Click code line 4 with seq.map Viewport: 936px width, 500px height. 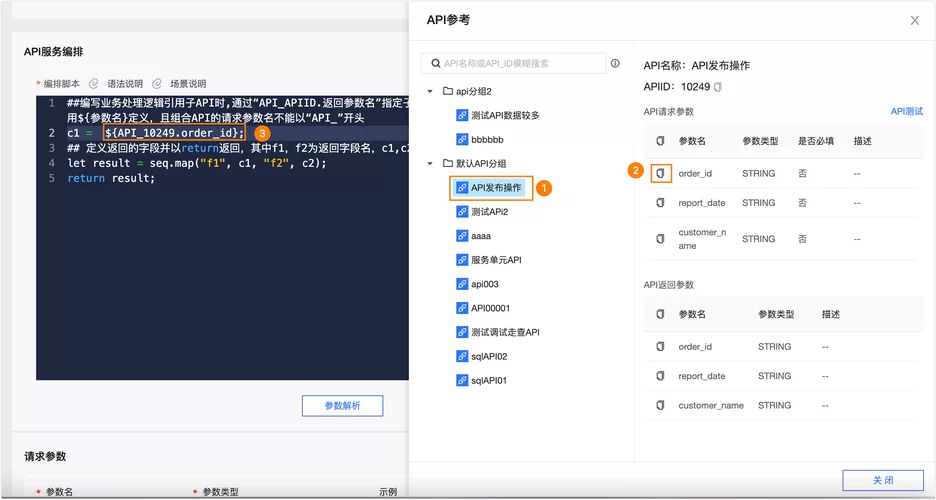[x=197, y=163]
